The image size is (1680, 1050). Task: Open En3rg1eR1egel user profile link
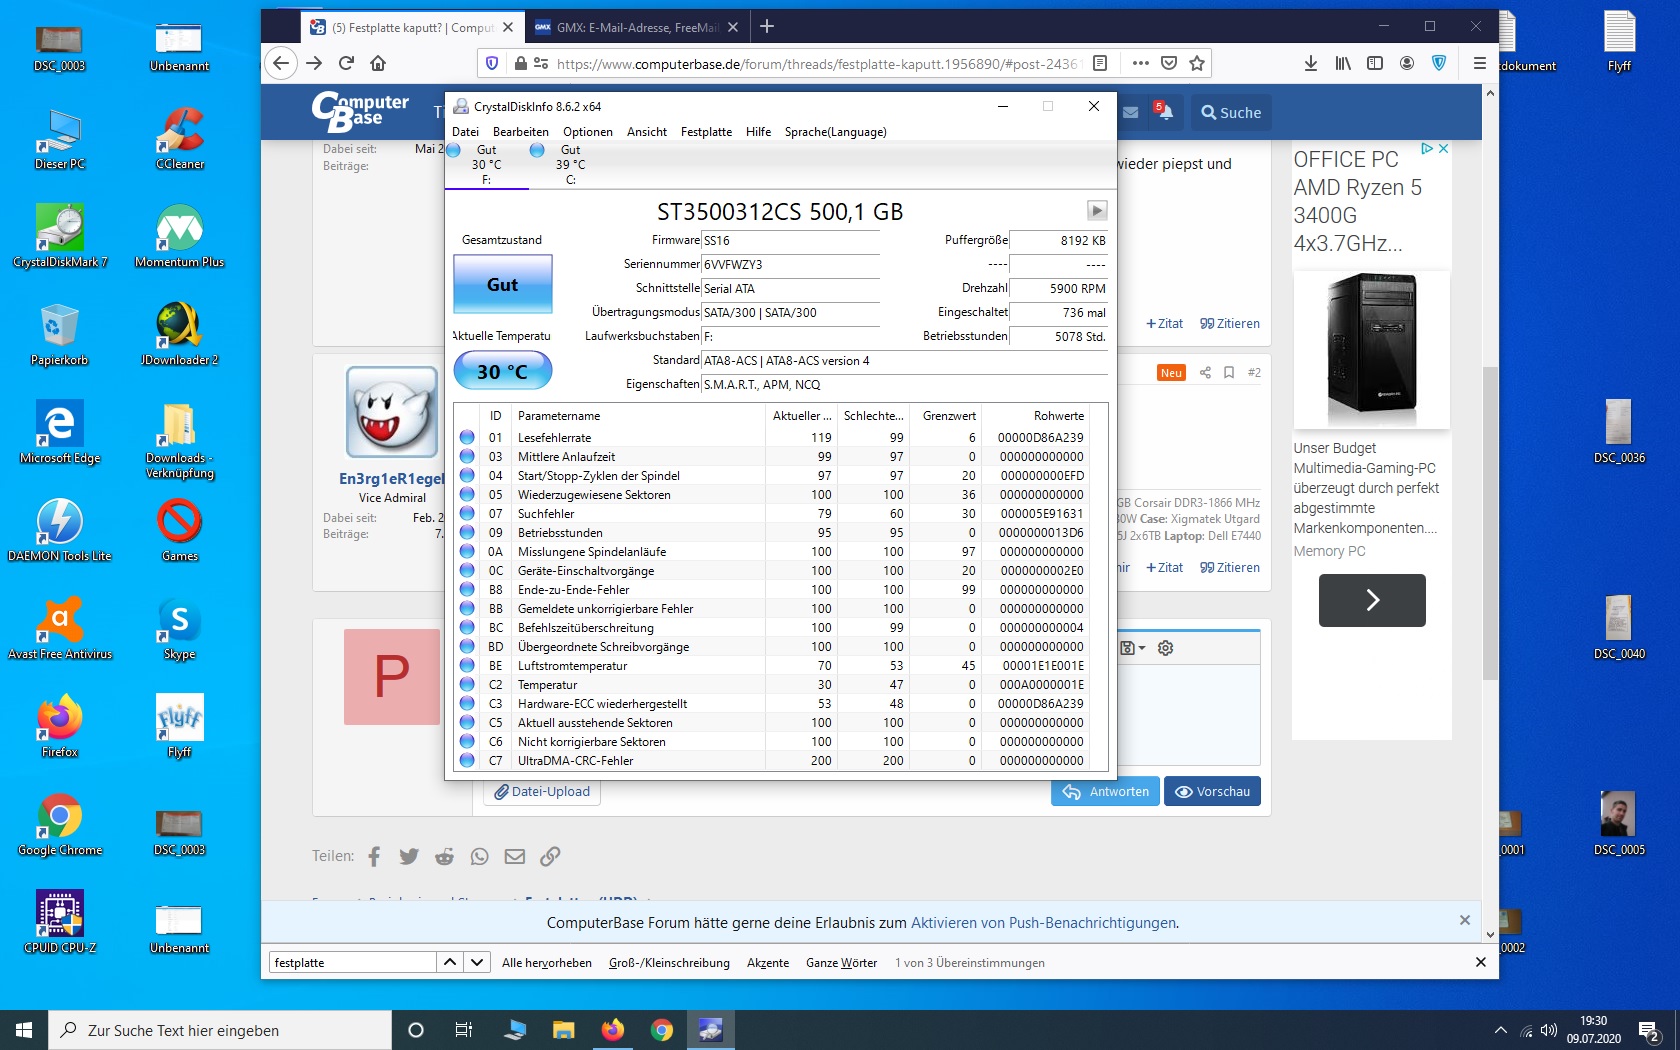392,478
